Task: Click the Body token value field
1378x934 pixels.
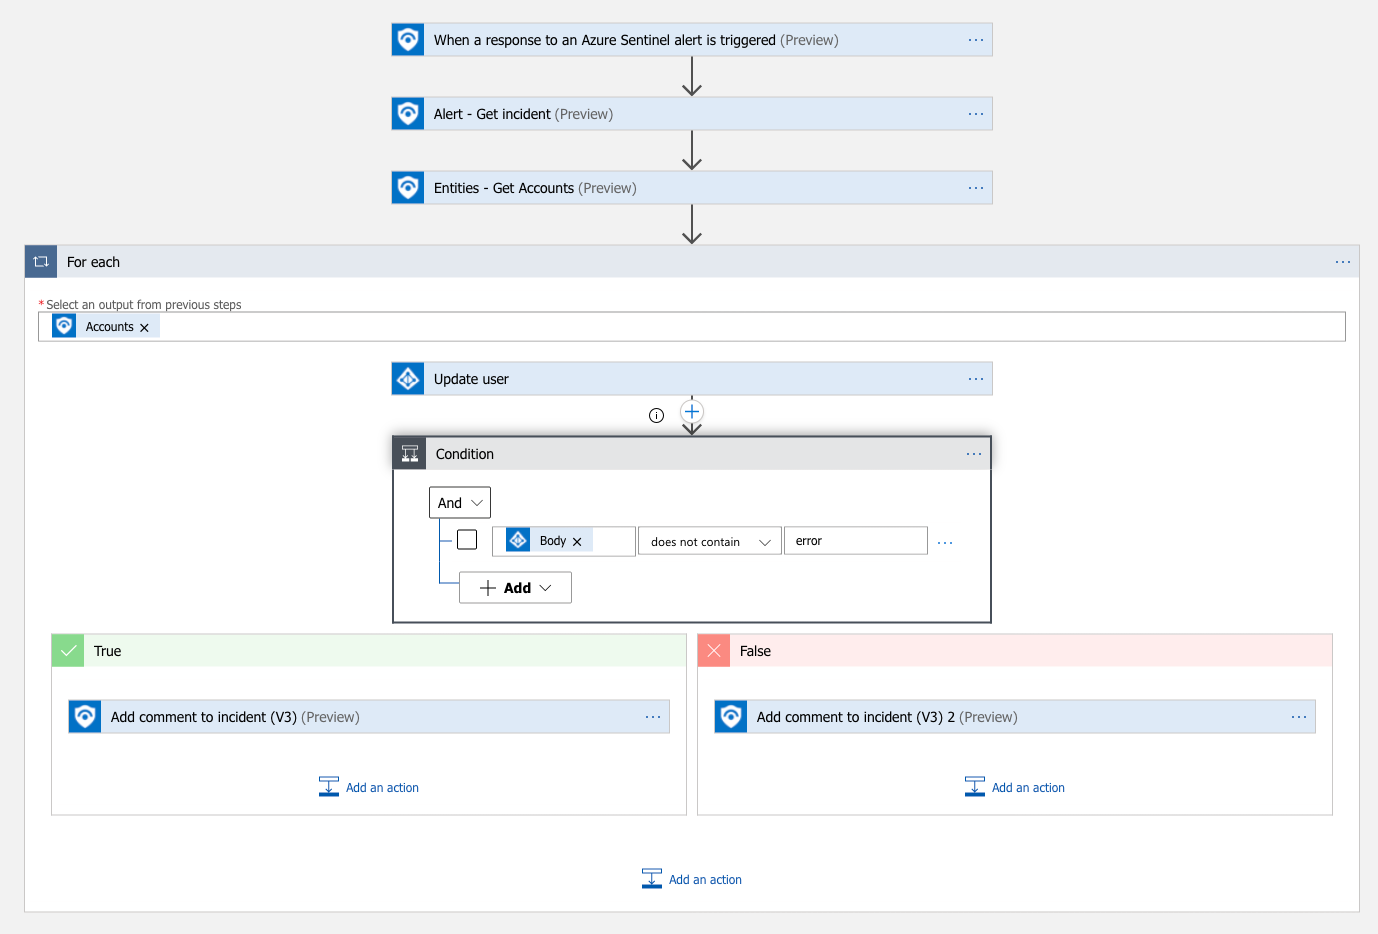Action: pyautogui.click(x=564, y=541)
